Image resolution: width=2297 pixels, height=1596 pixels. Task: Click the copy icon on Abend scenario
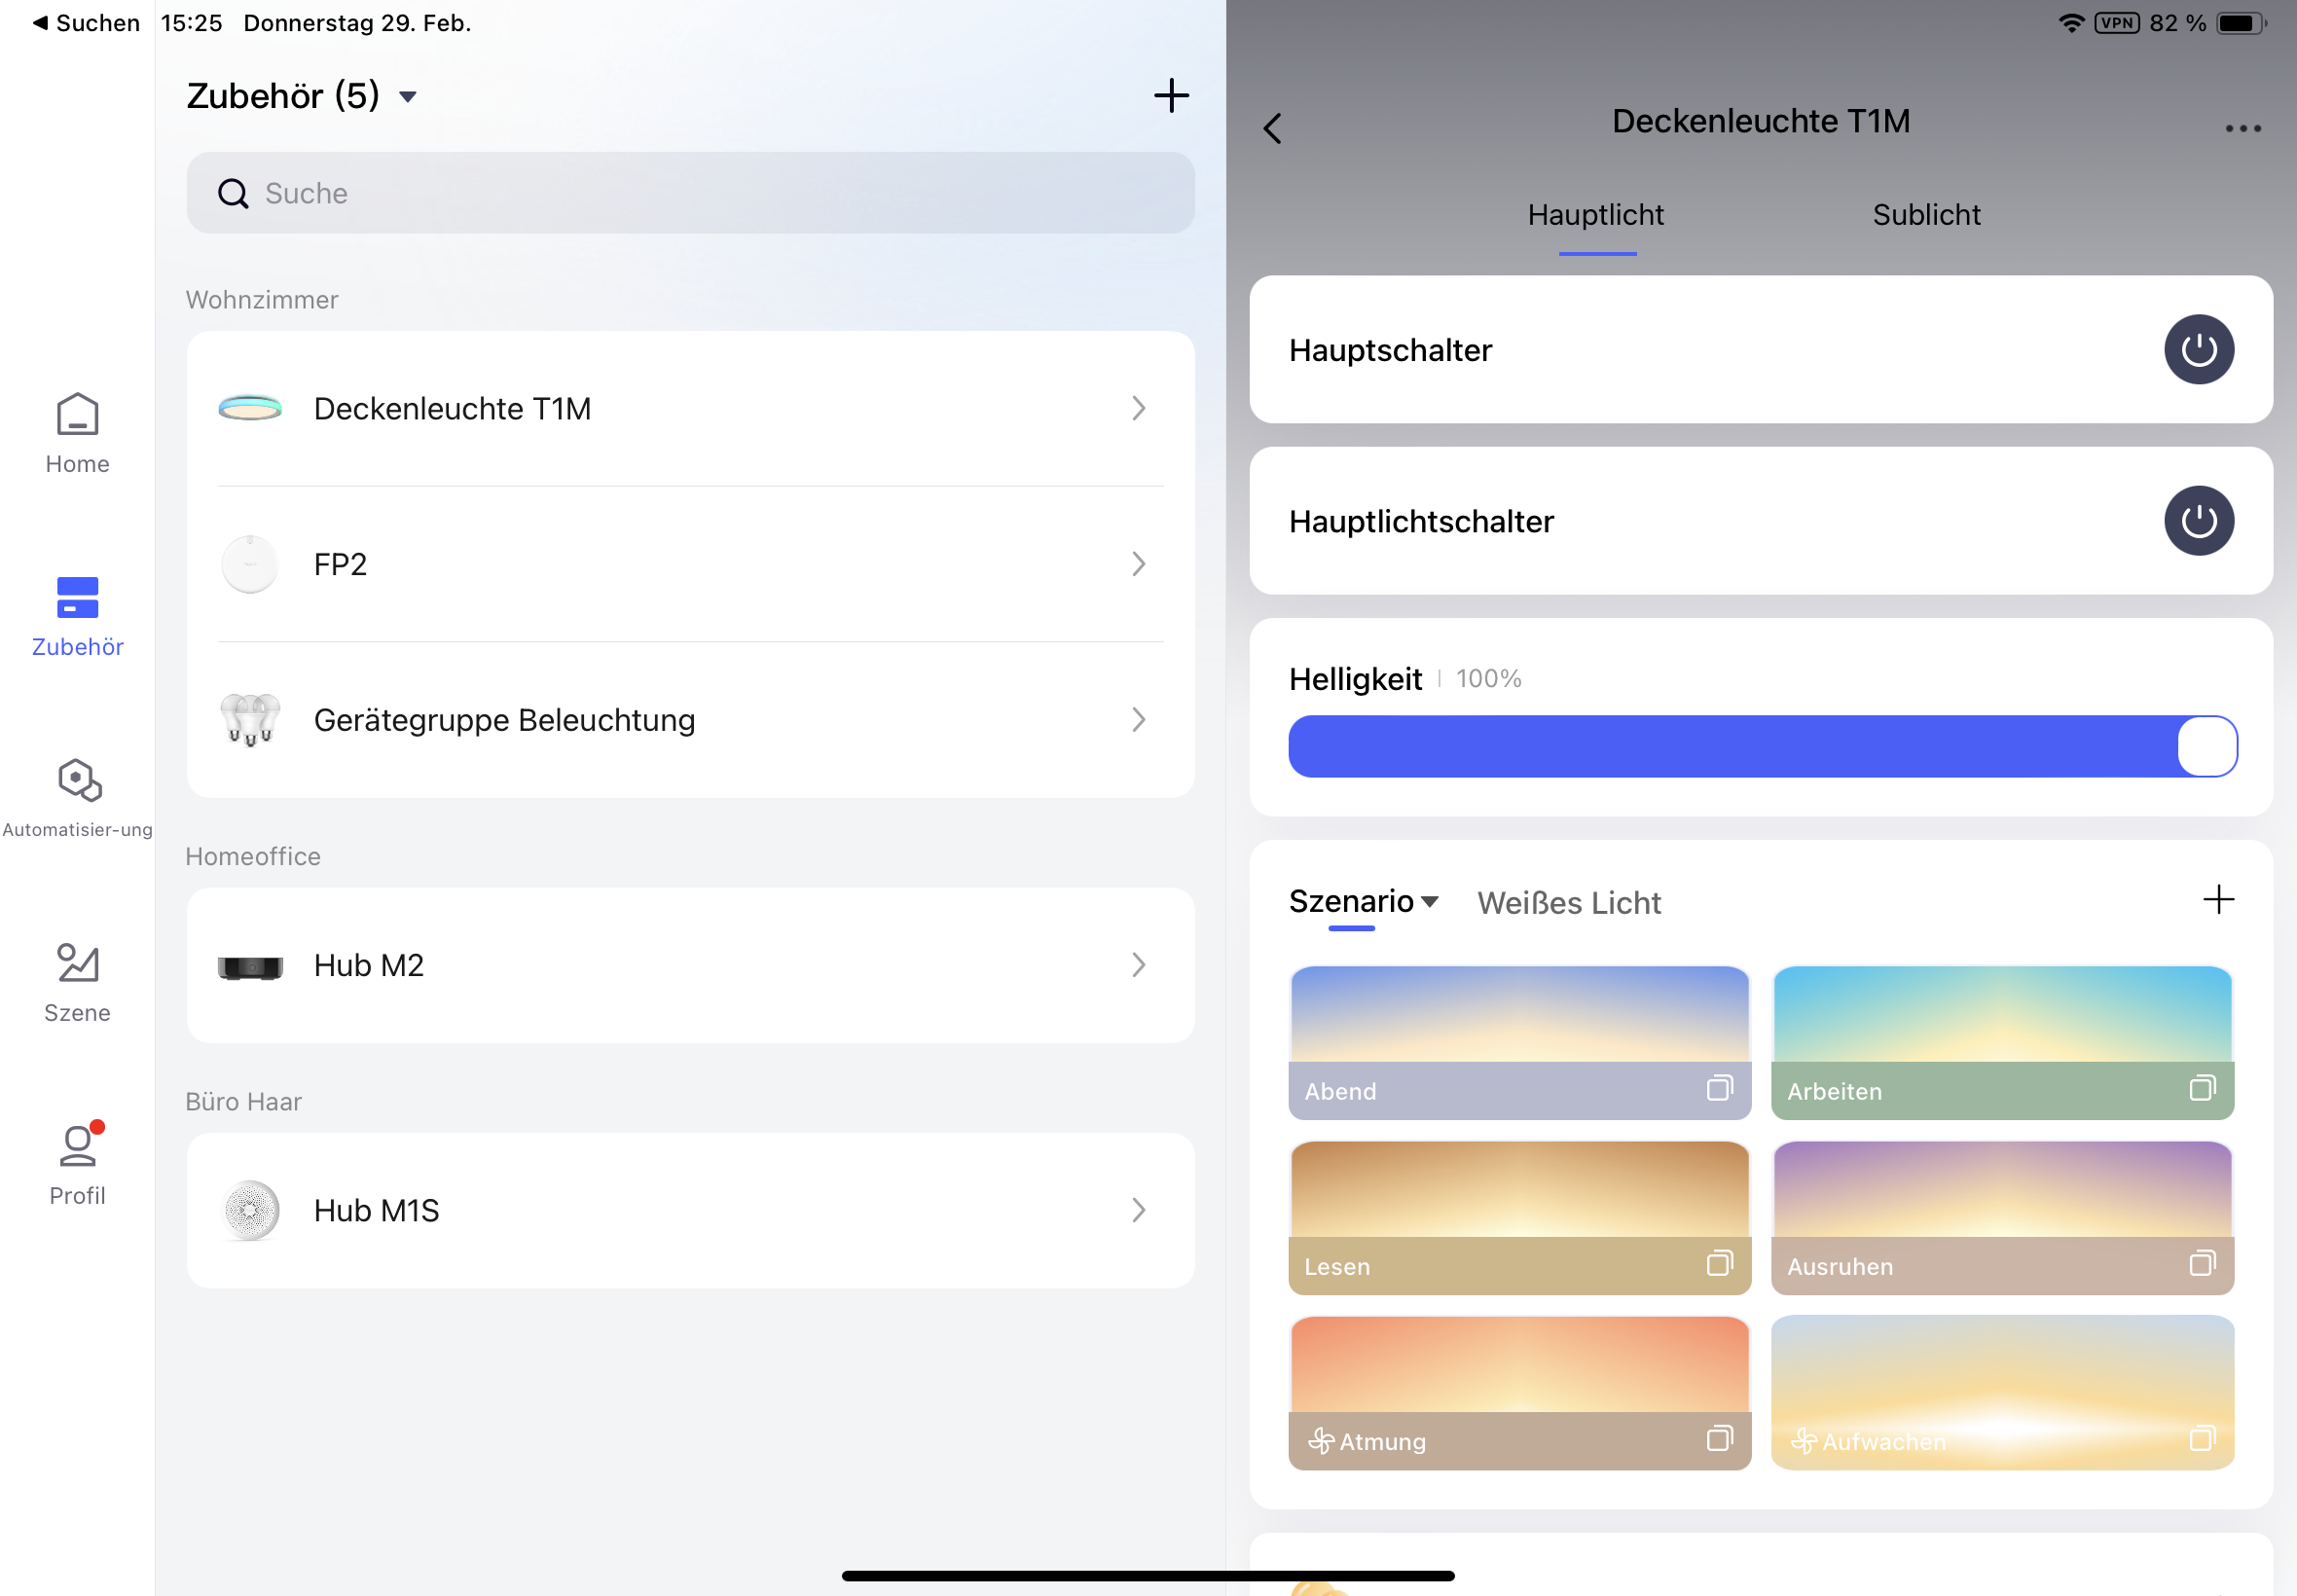tap(1719, 1088)
